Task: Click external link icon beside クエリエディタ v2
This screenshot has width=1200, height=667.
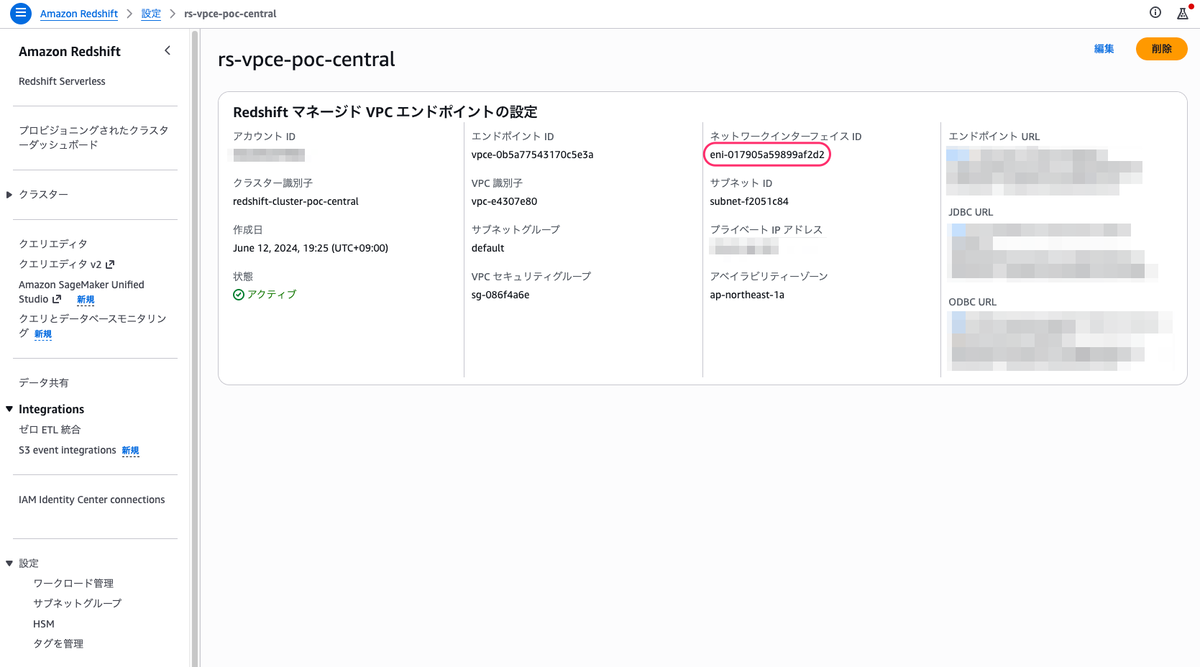Action: pos(110,265)
